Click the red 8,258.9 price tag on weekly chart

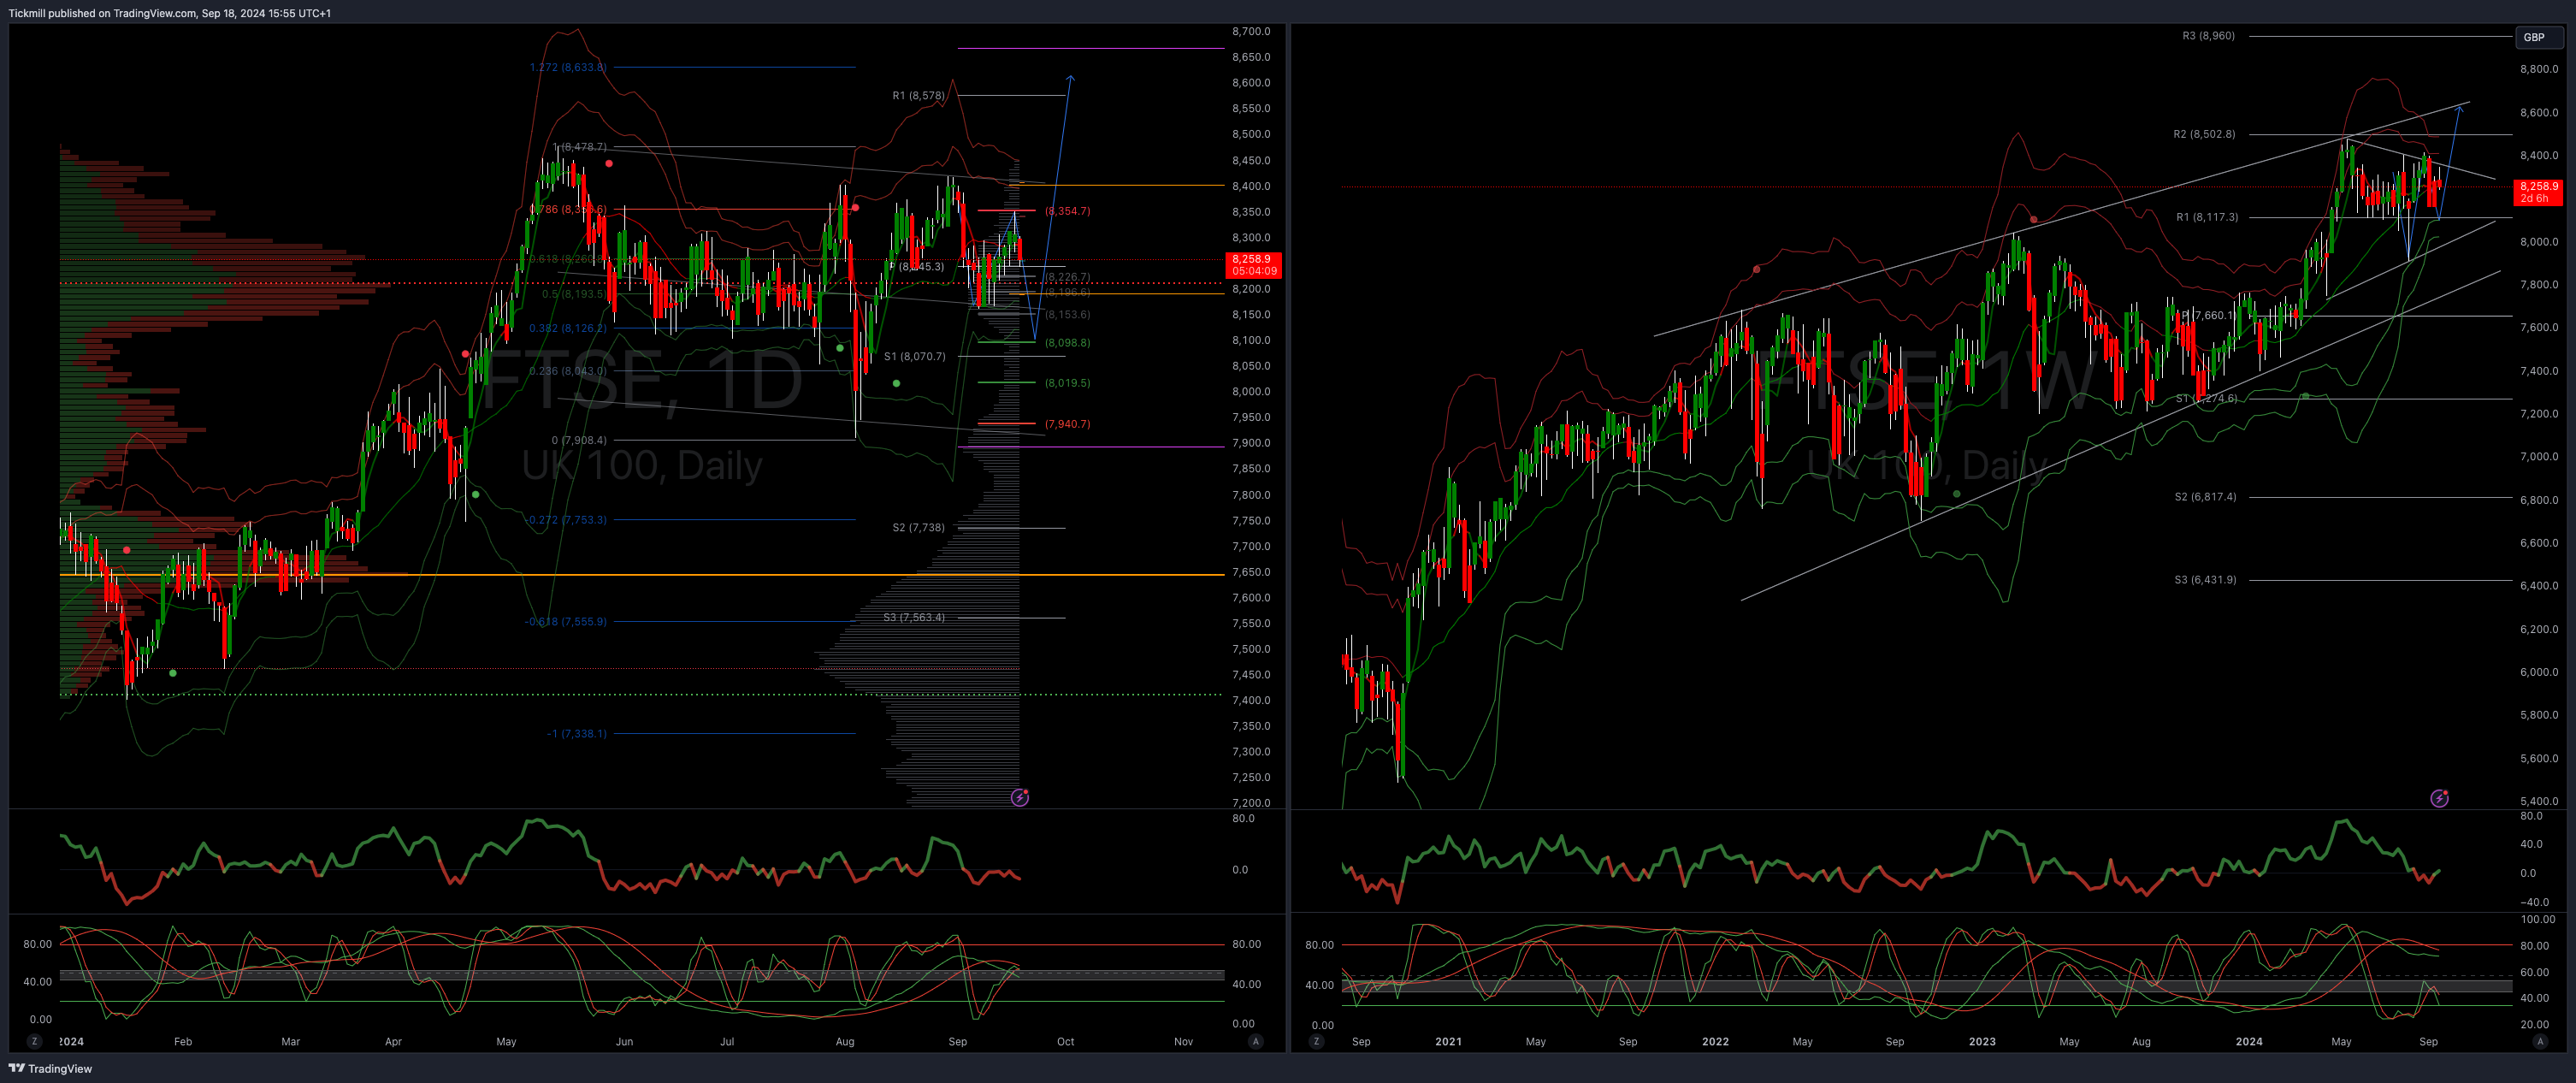2538,192
